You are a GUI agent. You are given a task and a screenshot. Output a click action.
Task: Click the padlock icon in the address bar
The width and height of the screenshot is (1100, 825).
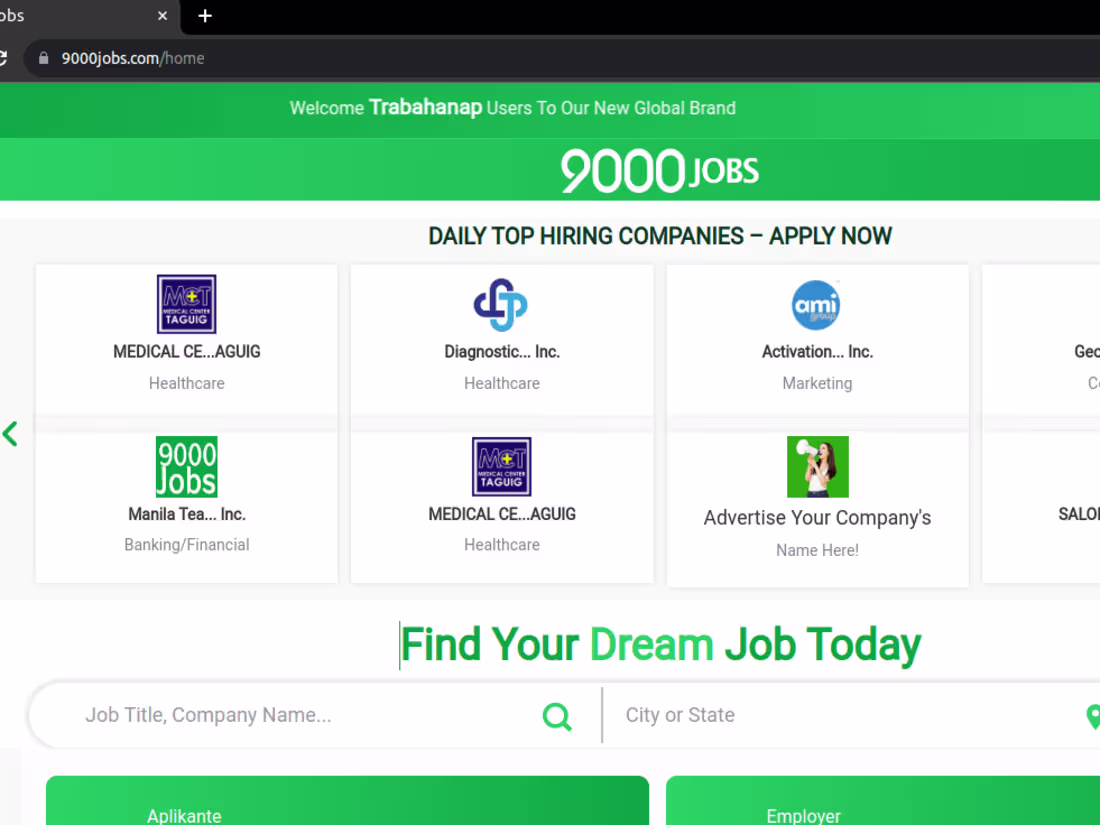point(42,58)
